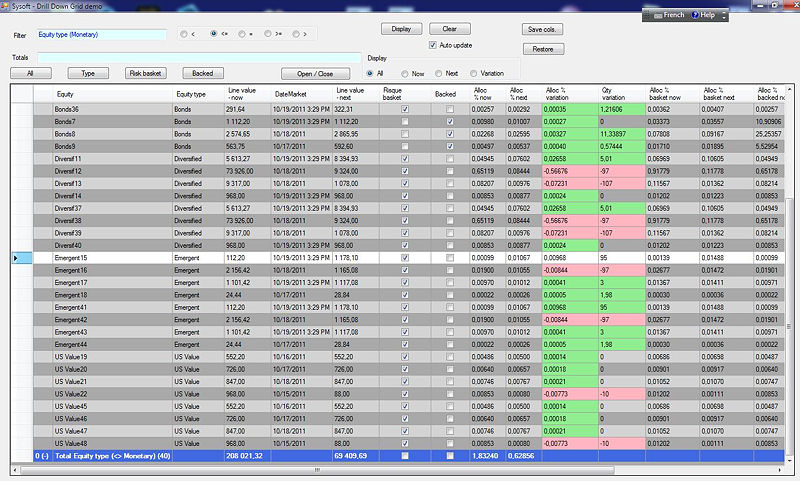Screen dimensions: 800x481
Task: Switch language with the French toolbar item
Action: 668,15
